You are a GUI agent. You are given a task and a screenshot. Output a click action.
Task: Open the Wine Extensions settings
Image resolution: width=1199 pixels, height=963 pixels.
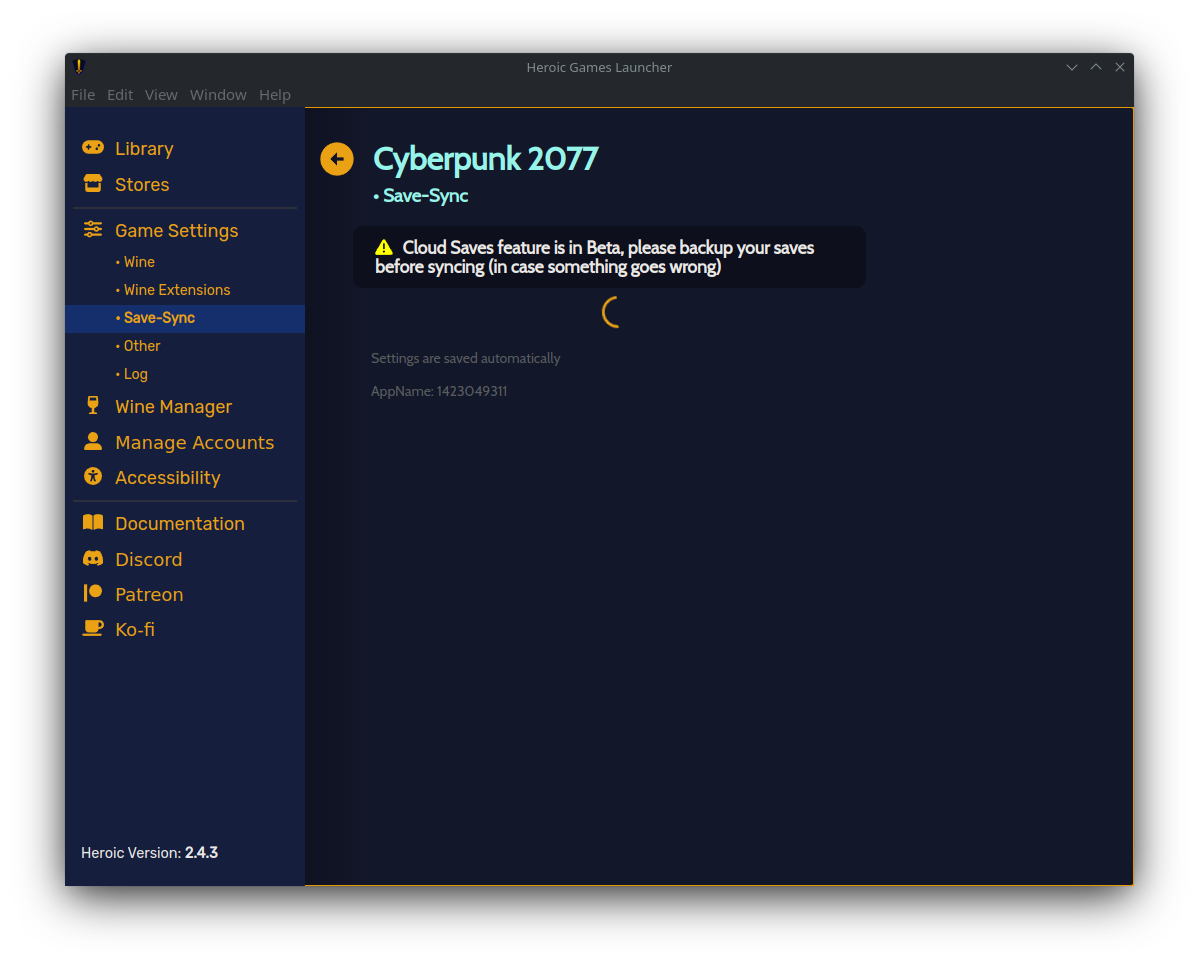point(177,289)
